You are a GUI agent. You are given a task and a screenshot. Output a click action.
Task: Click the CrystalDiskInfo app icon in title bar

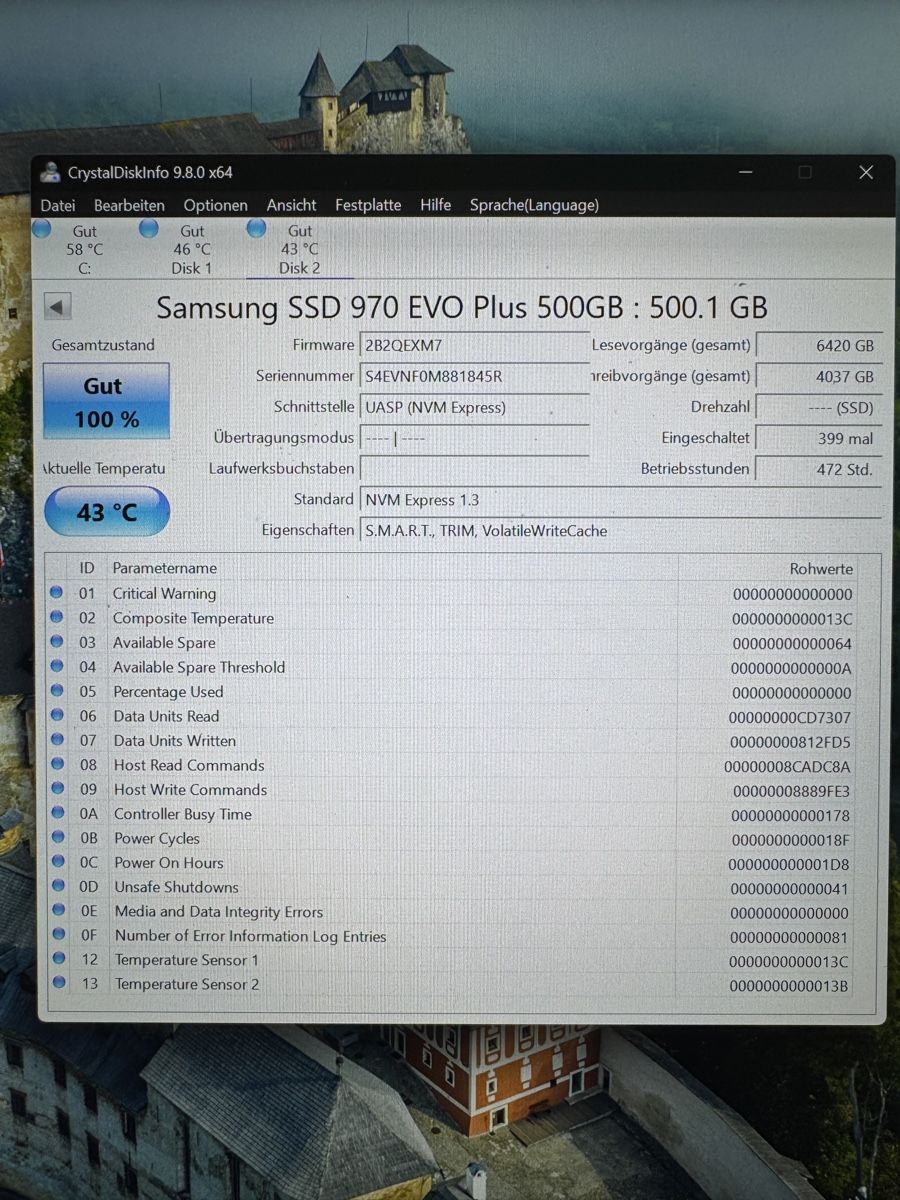coord(50,172)
